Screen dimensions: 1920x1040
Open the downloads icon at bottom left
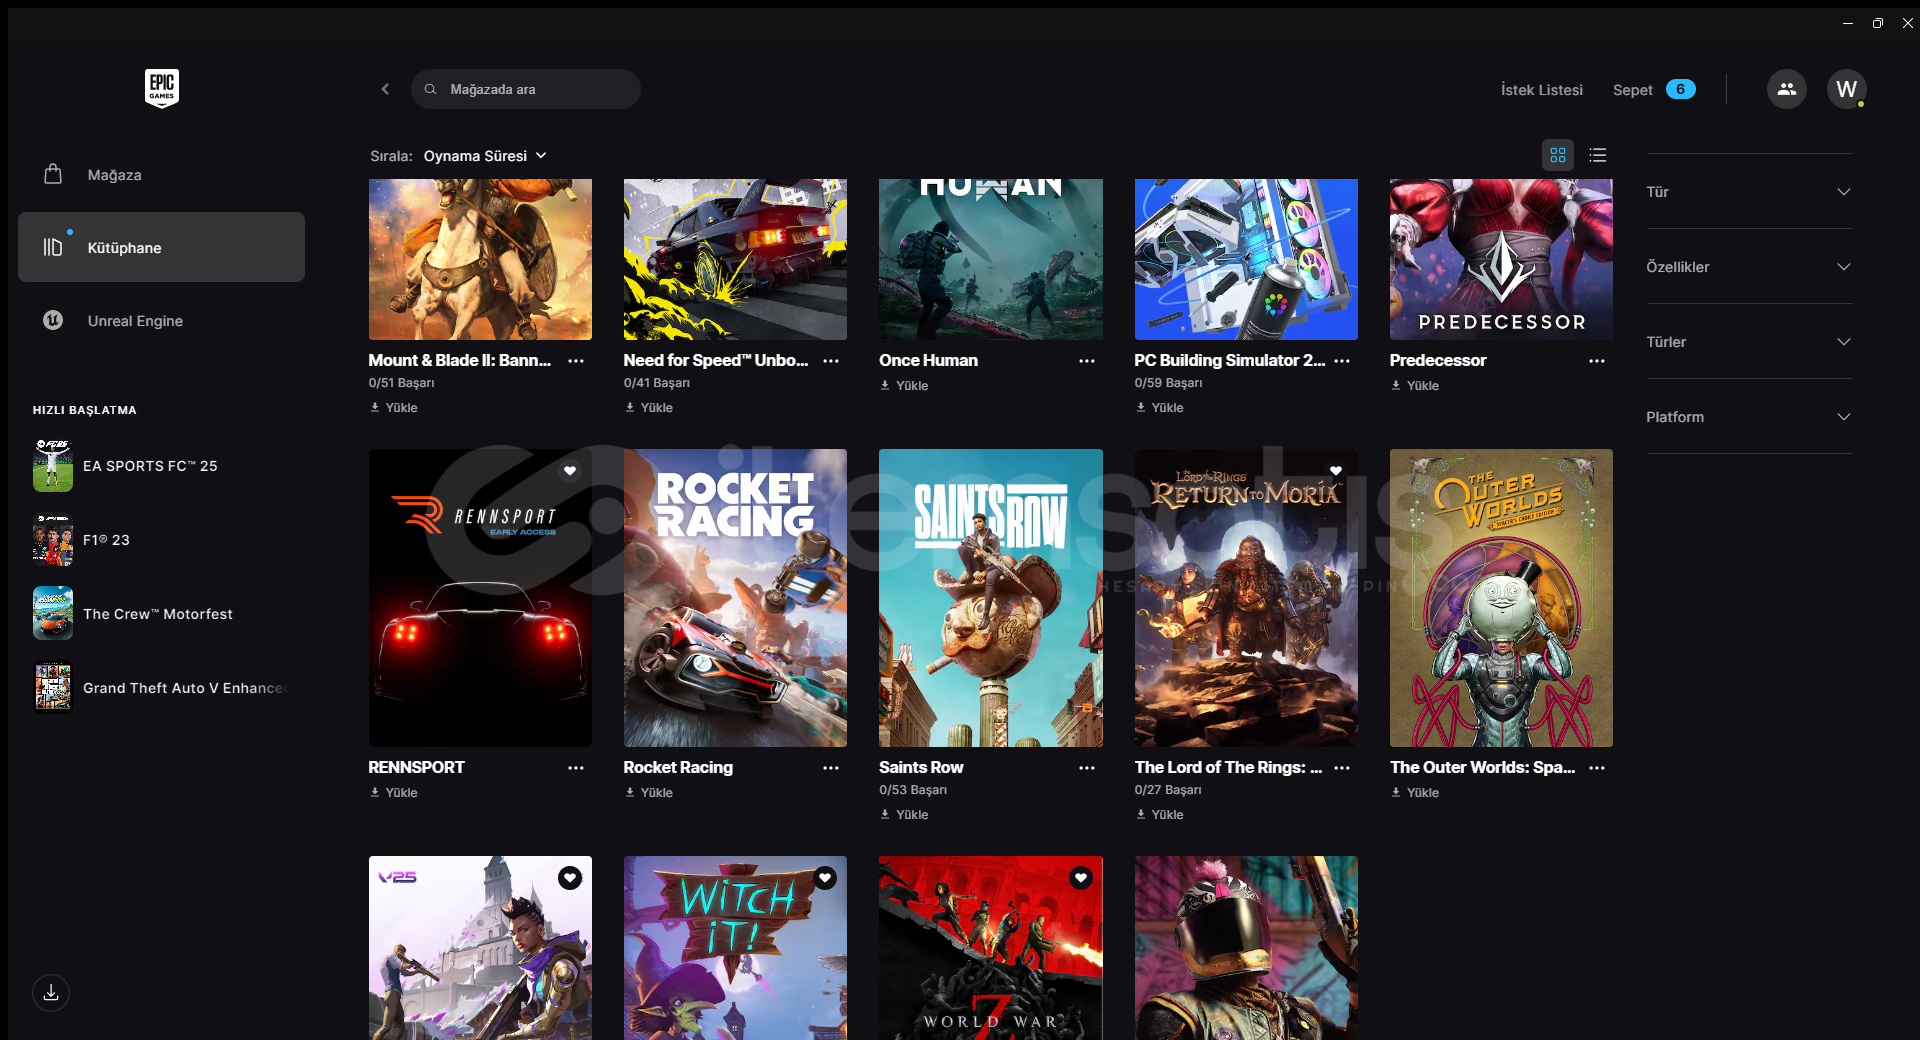point(51,993)
